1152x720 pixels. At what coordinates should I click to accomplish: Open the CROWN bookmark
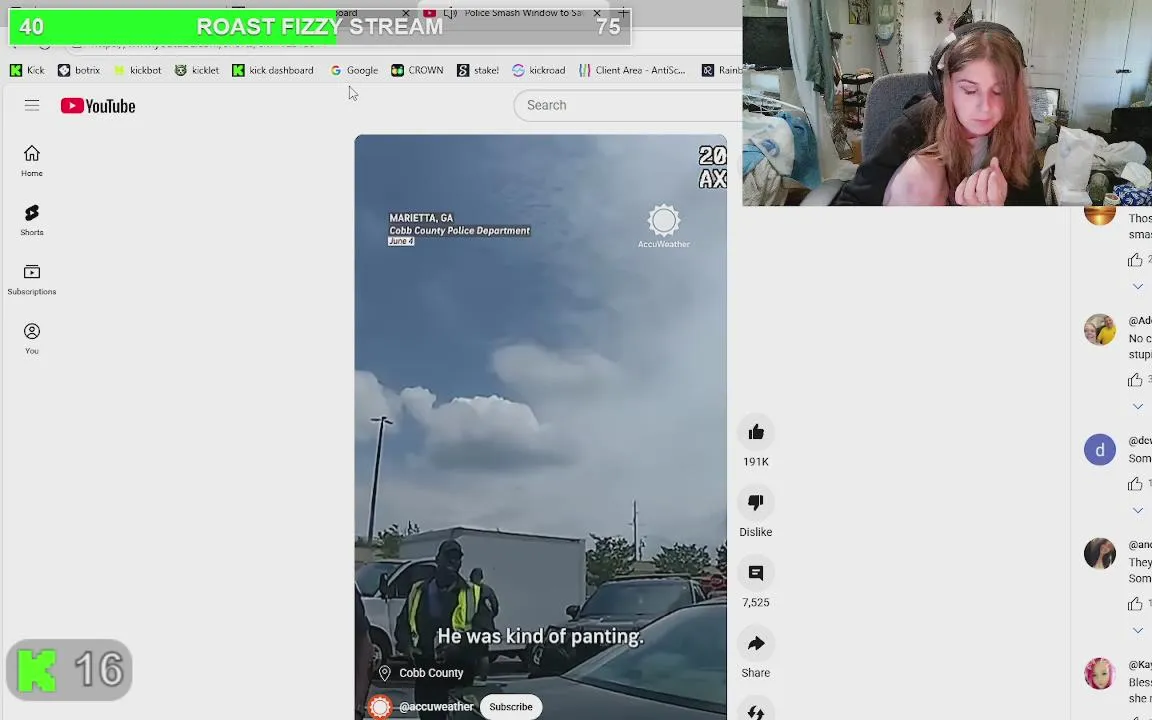pos(417,70)
